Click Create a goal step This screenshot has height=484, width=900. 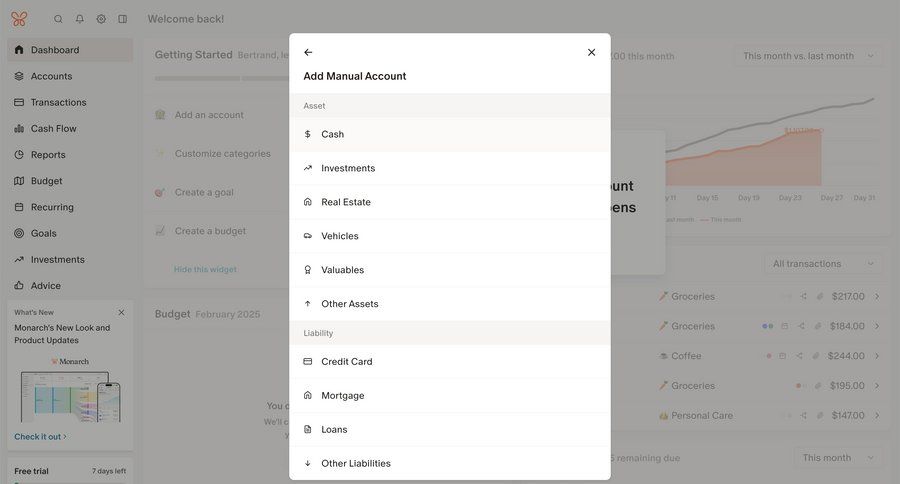tap(204, 192)
